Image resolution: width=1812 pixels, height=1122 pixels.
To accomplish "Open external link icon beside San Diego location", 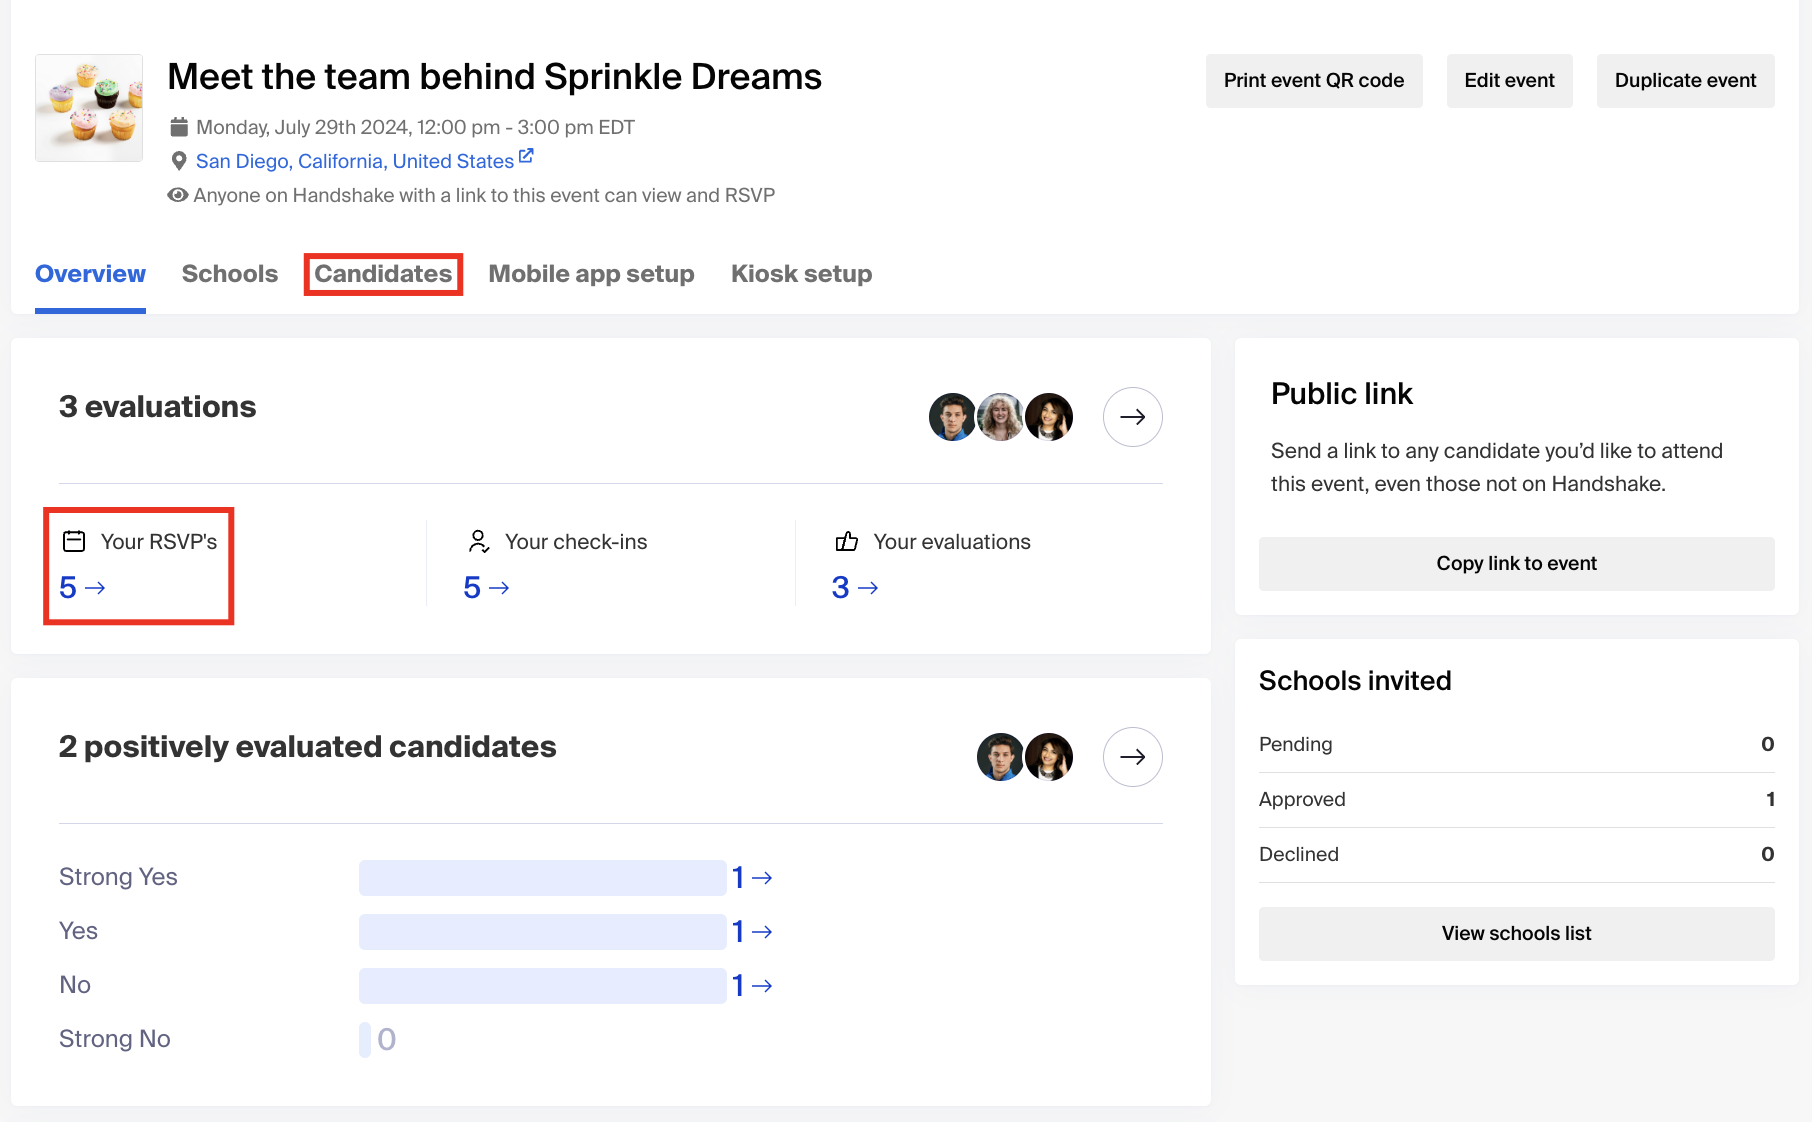I will tap(526, 157).
